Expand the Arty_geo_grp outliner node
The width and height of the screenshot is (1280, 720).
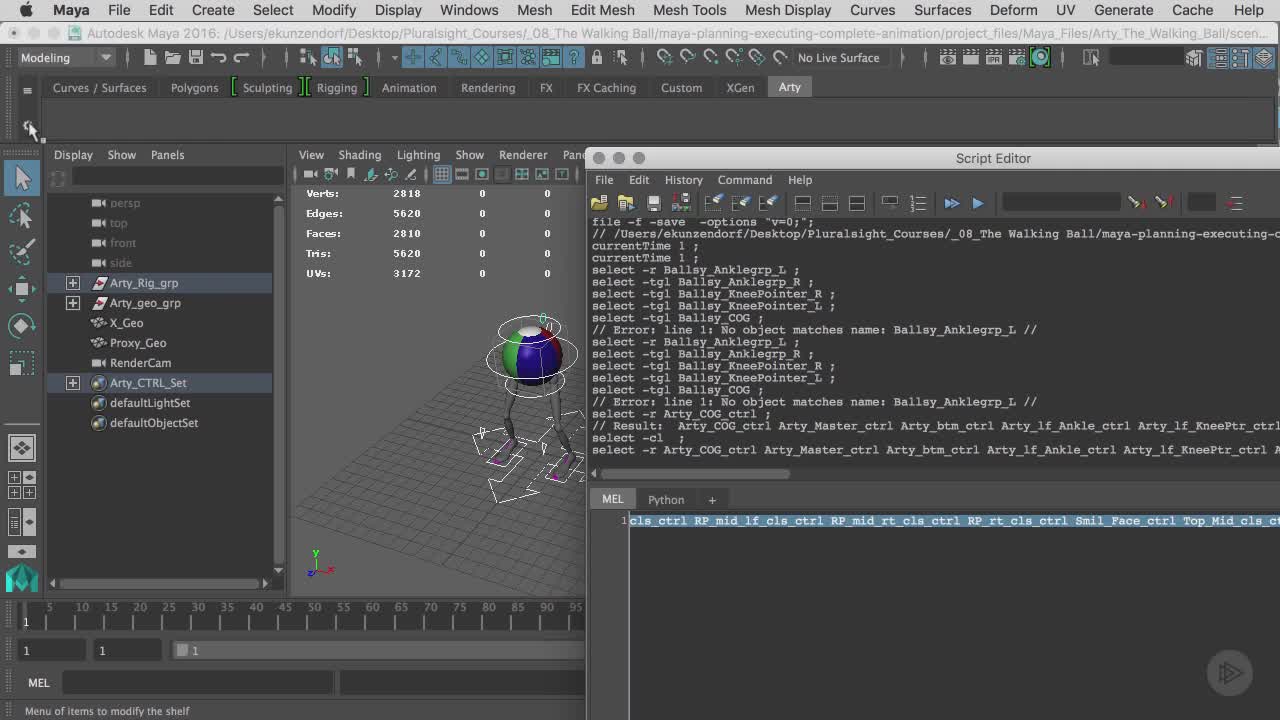[x=73, y=303]
